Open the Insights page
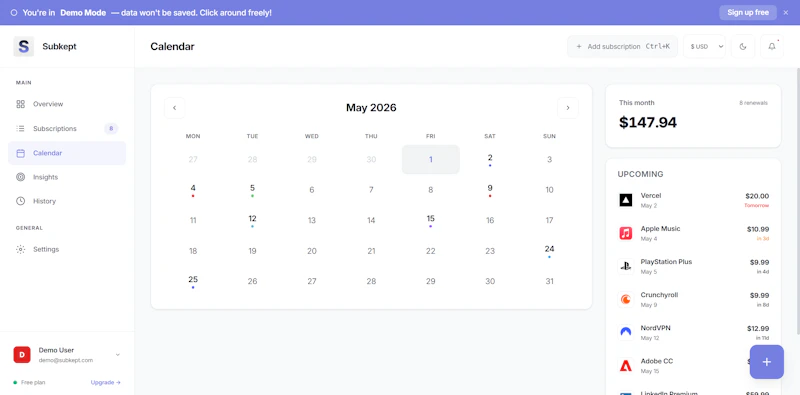The height and width of the screenshot is (395, 800). coord(67,177)
